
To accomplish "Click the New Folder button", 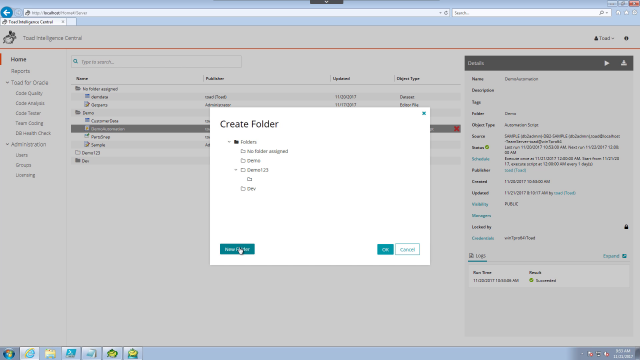I will tap(237, 249).
